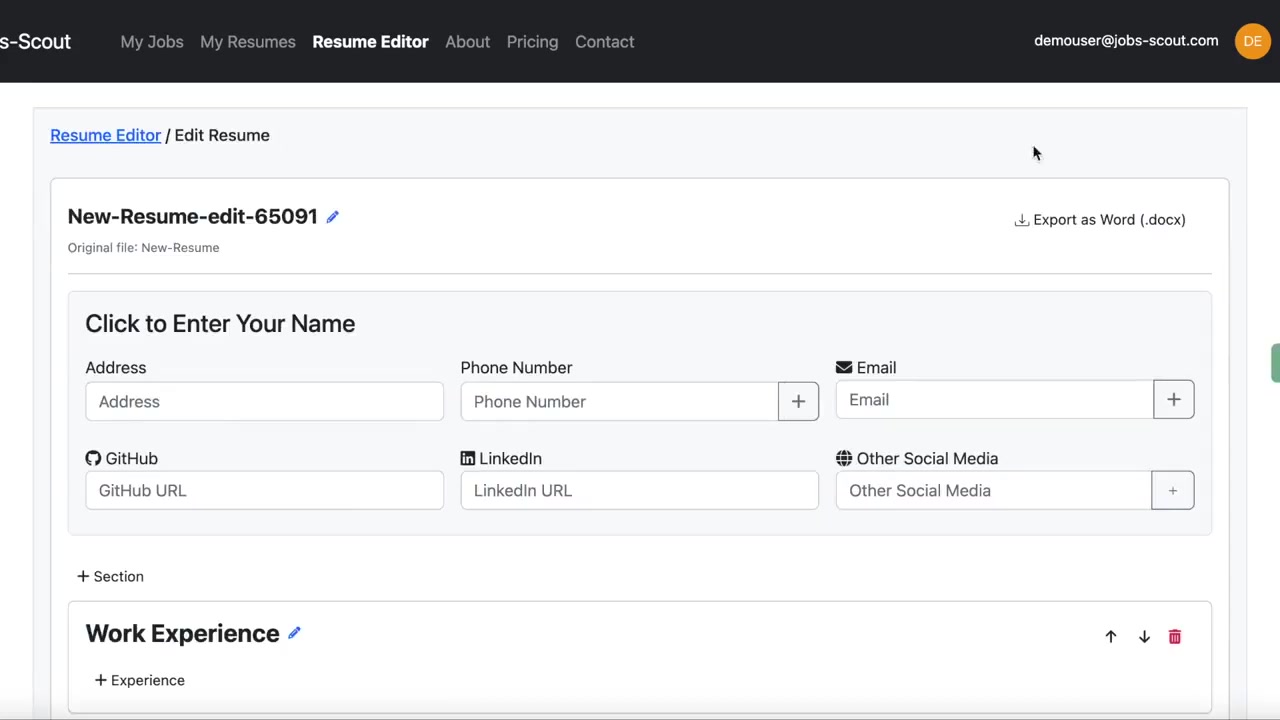Click the pencil icon beside Work Experience
This screenshot has width=1280, height=720.
tap(294, 633)
